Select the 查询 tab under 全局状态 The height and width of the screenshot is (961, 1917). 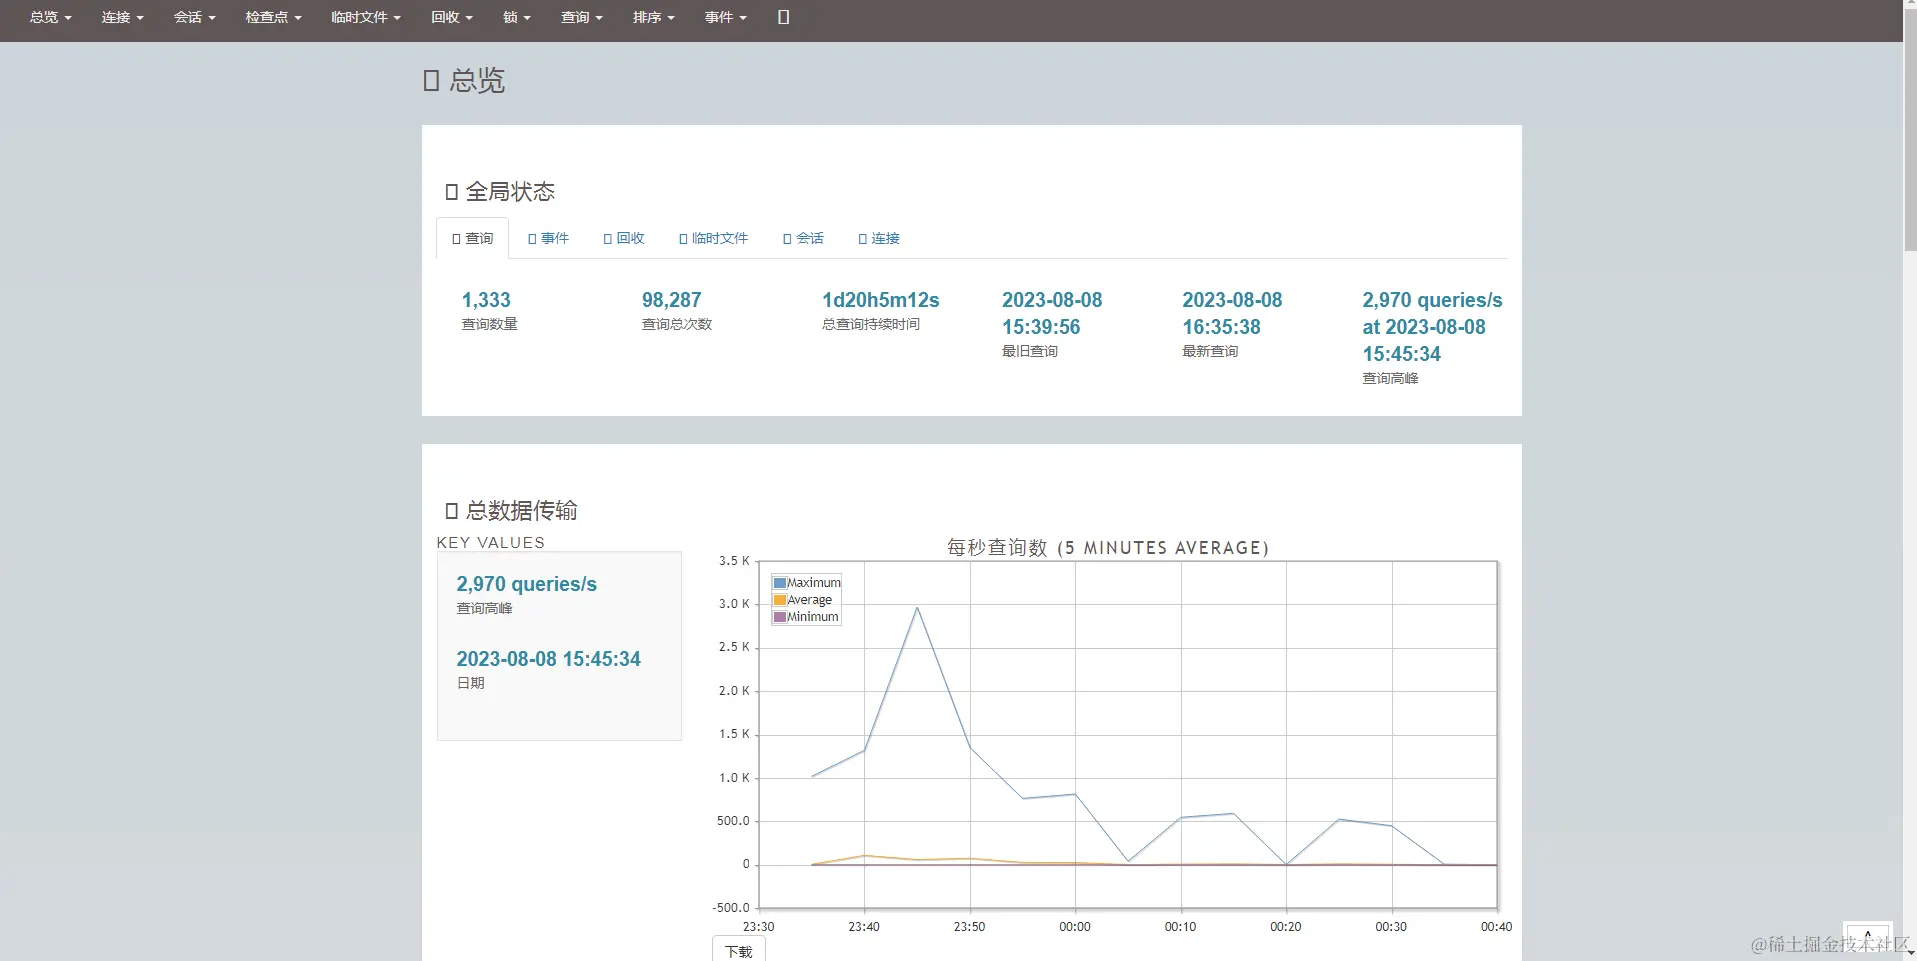[473, 238]
